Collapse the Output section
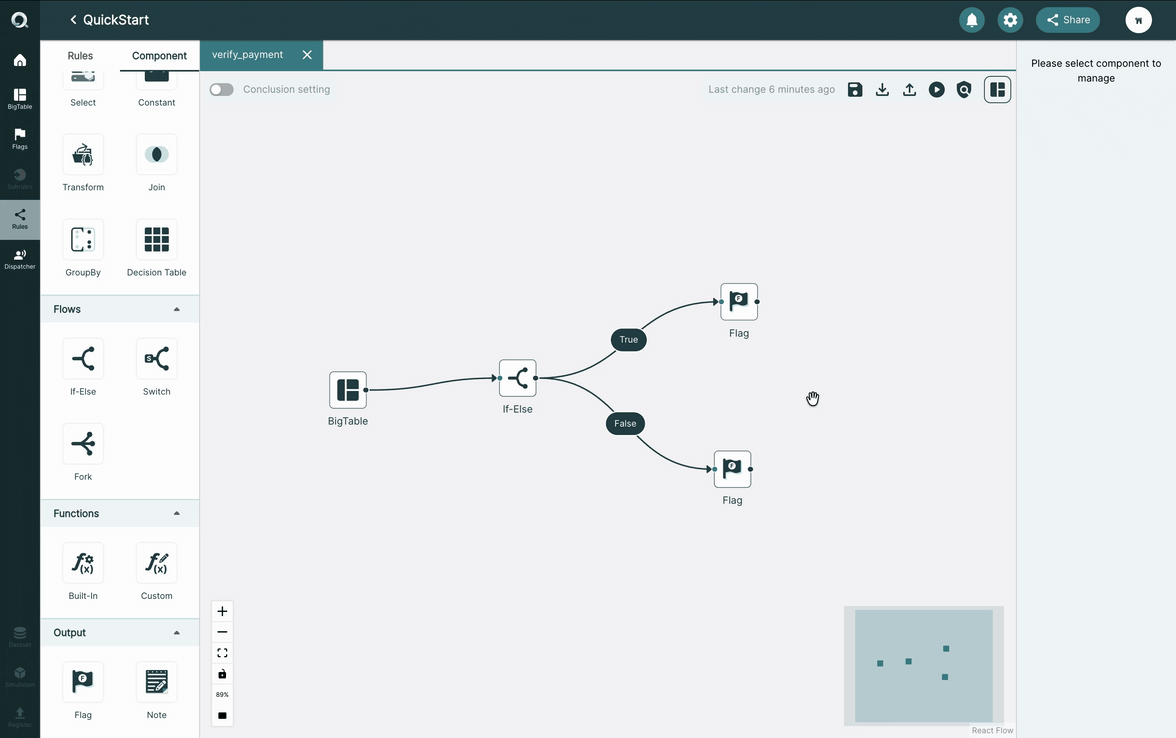Viewport: 1176px width, 738px height. click(177, 633)
